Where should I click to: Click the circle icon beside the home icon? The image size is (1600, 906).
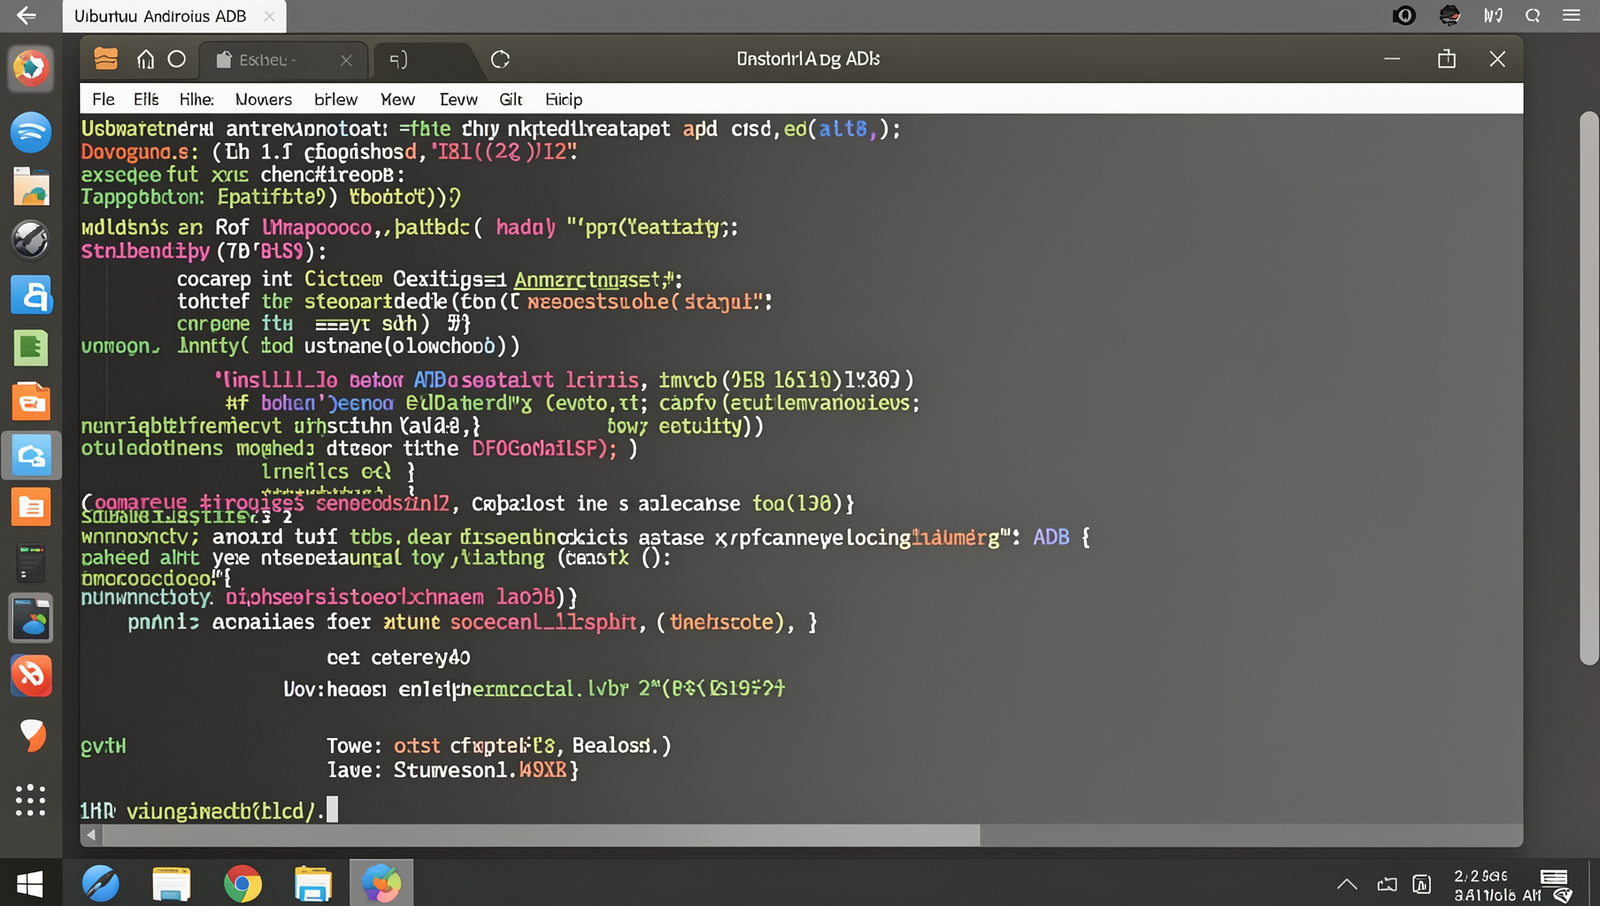[177, 59]
